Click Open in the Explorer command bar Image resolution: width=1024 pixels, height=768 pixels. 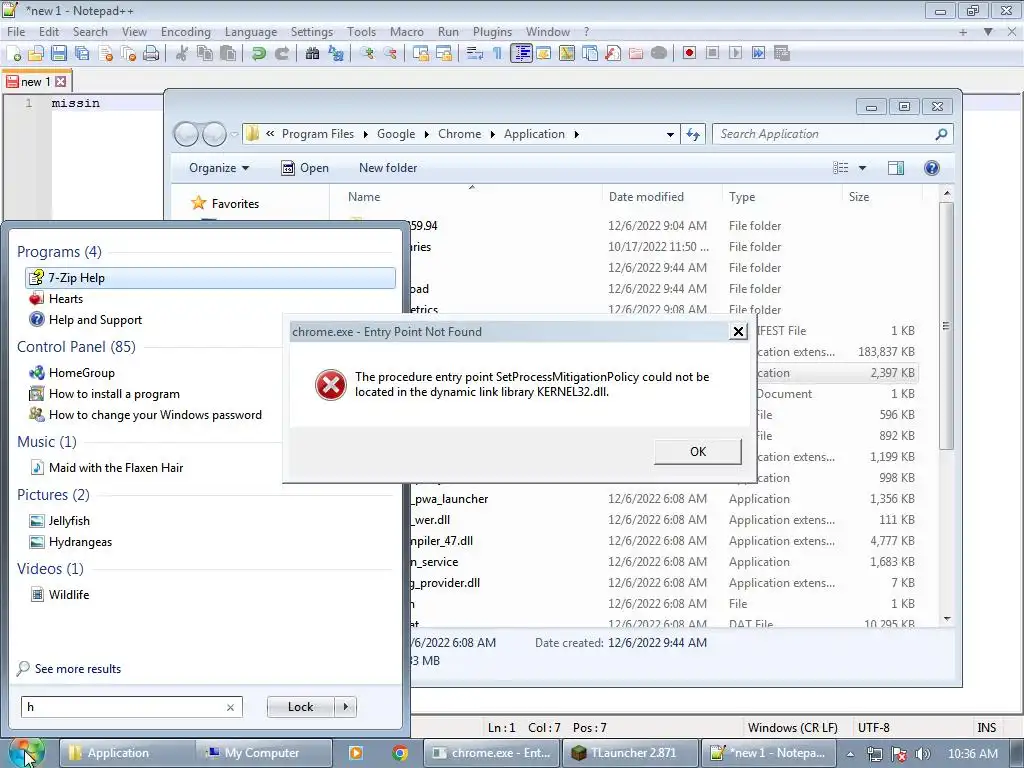coord(305,168)
